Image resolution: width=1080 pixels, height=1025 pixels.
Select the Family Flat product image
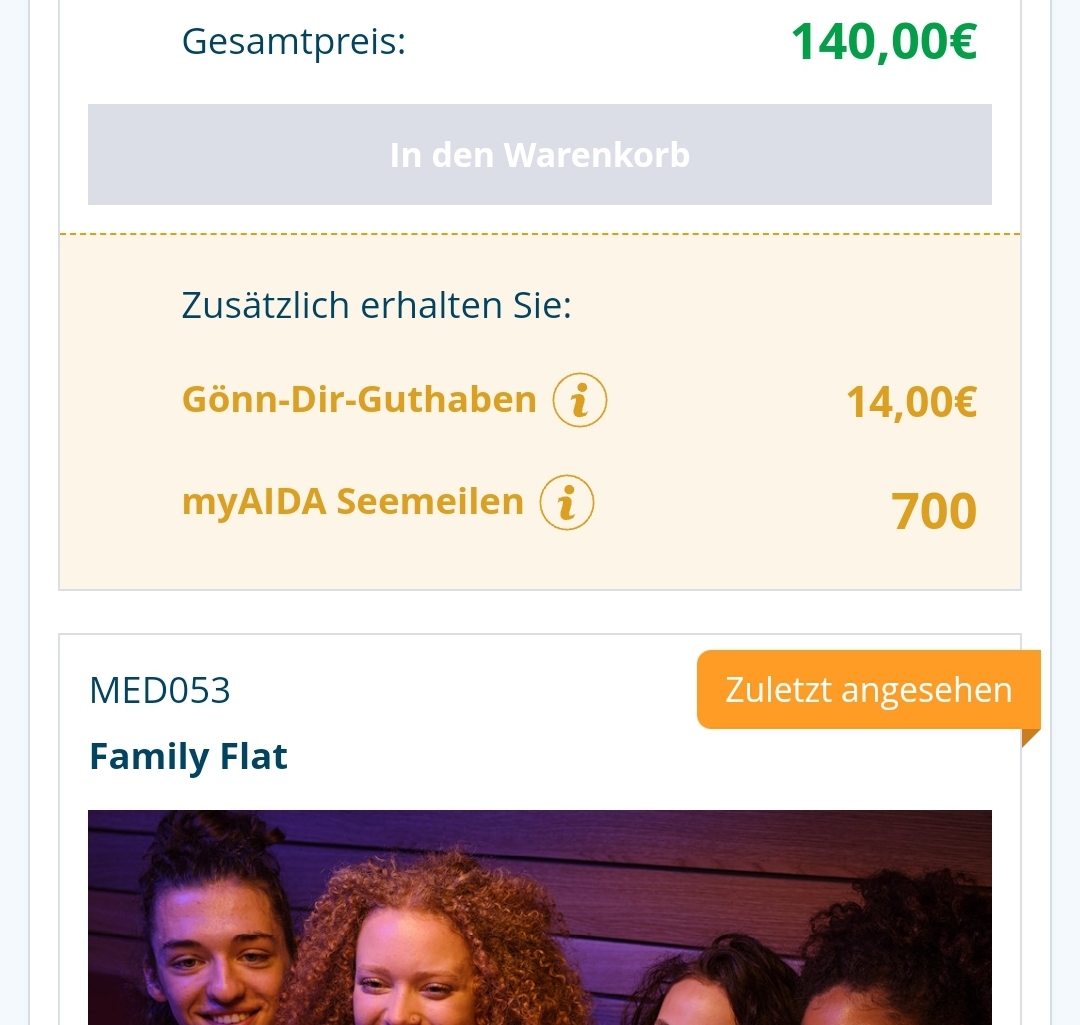coord(540,916)
